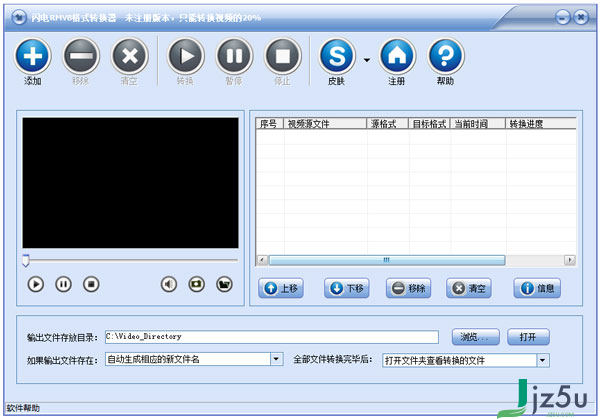Minimize the converter window
The image size is (600, 419).
[x=562, y=17]
